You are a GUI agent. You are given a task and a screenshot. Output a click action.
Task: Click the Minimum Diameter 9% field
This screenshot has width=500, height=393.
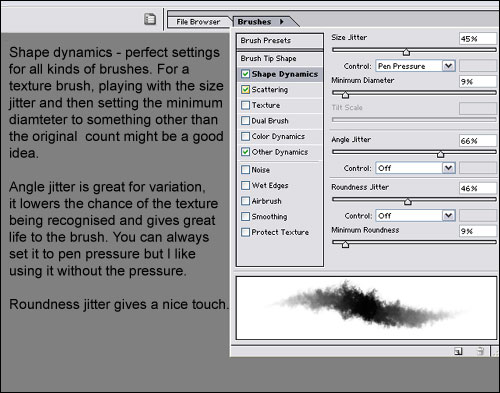(478, 82)
